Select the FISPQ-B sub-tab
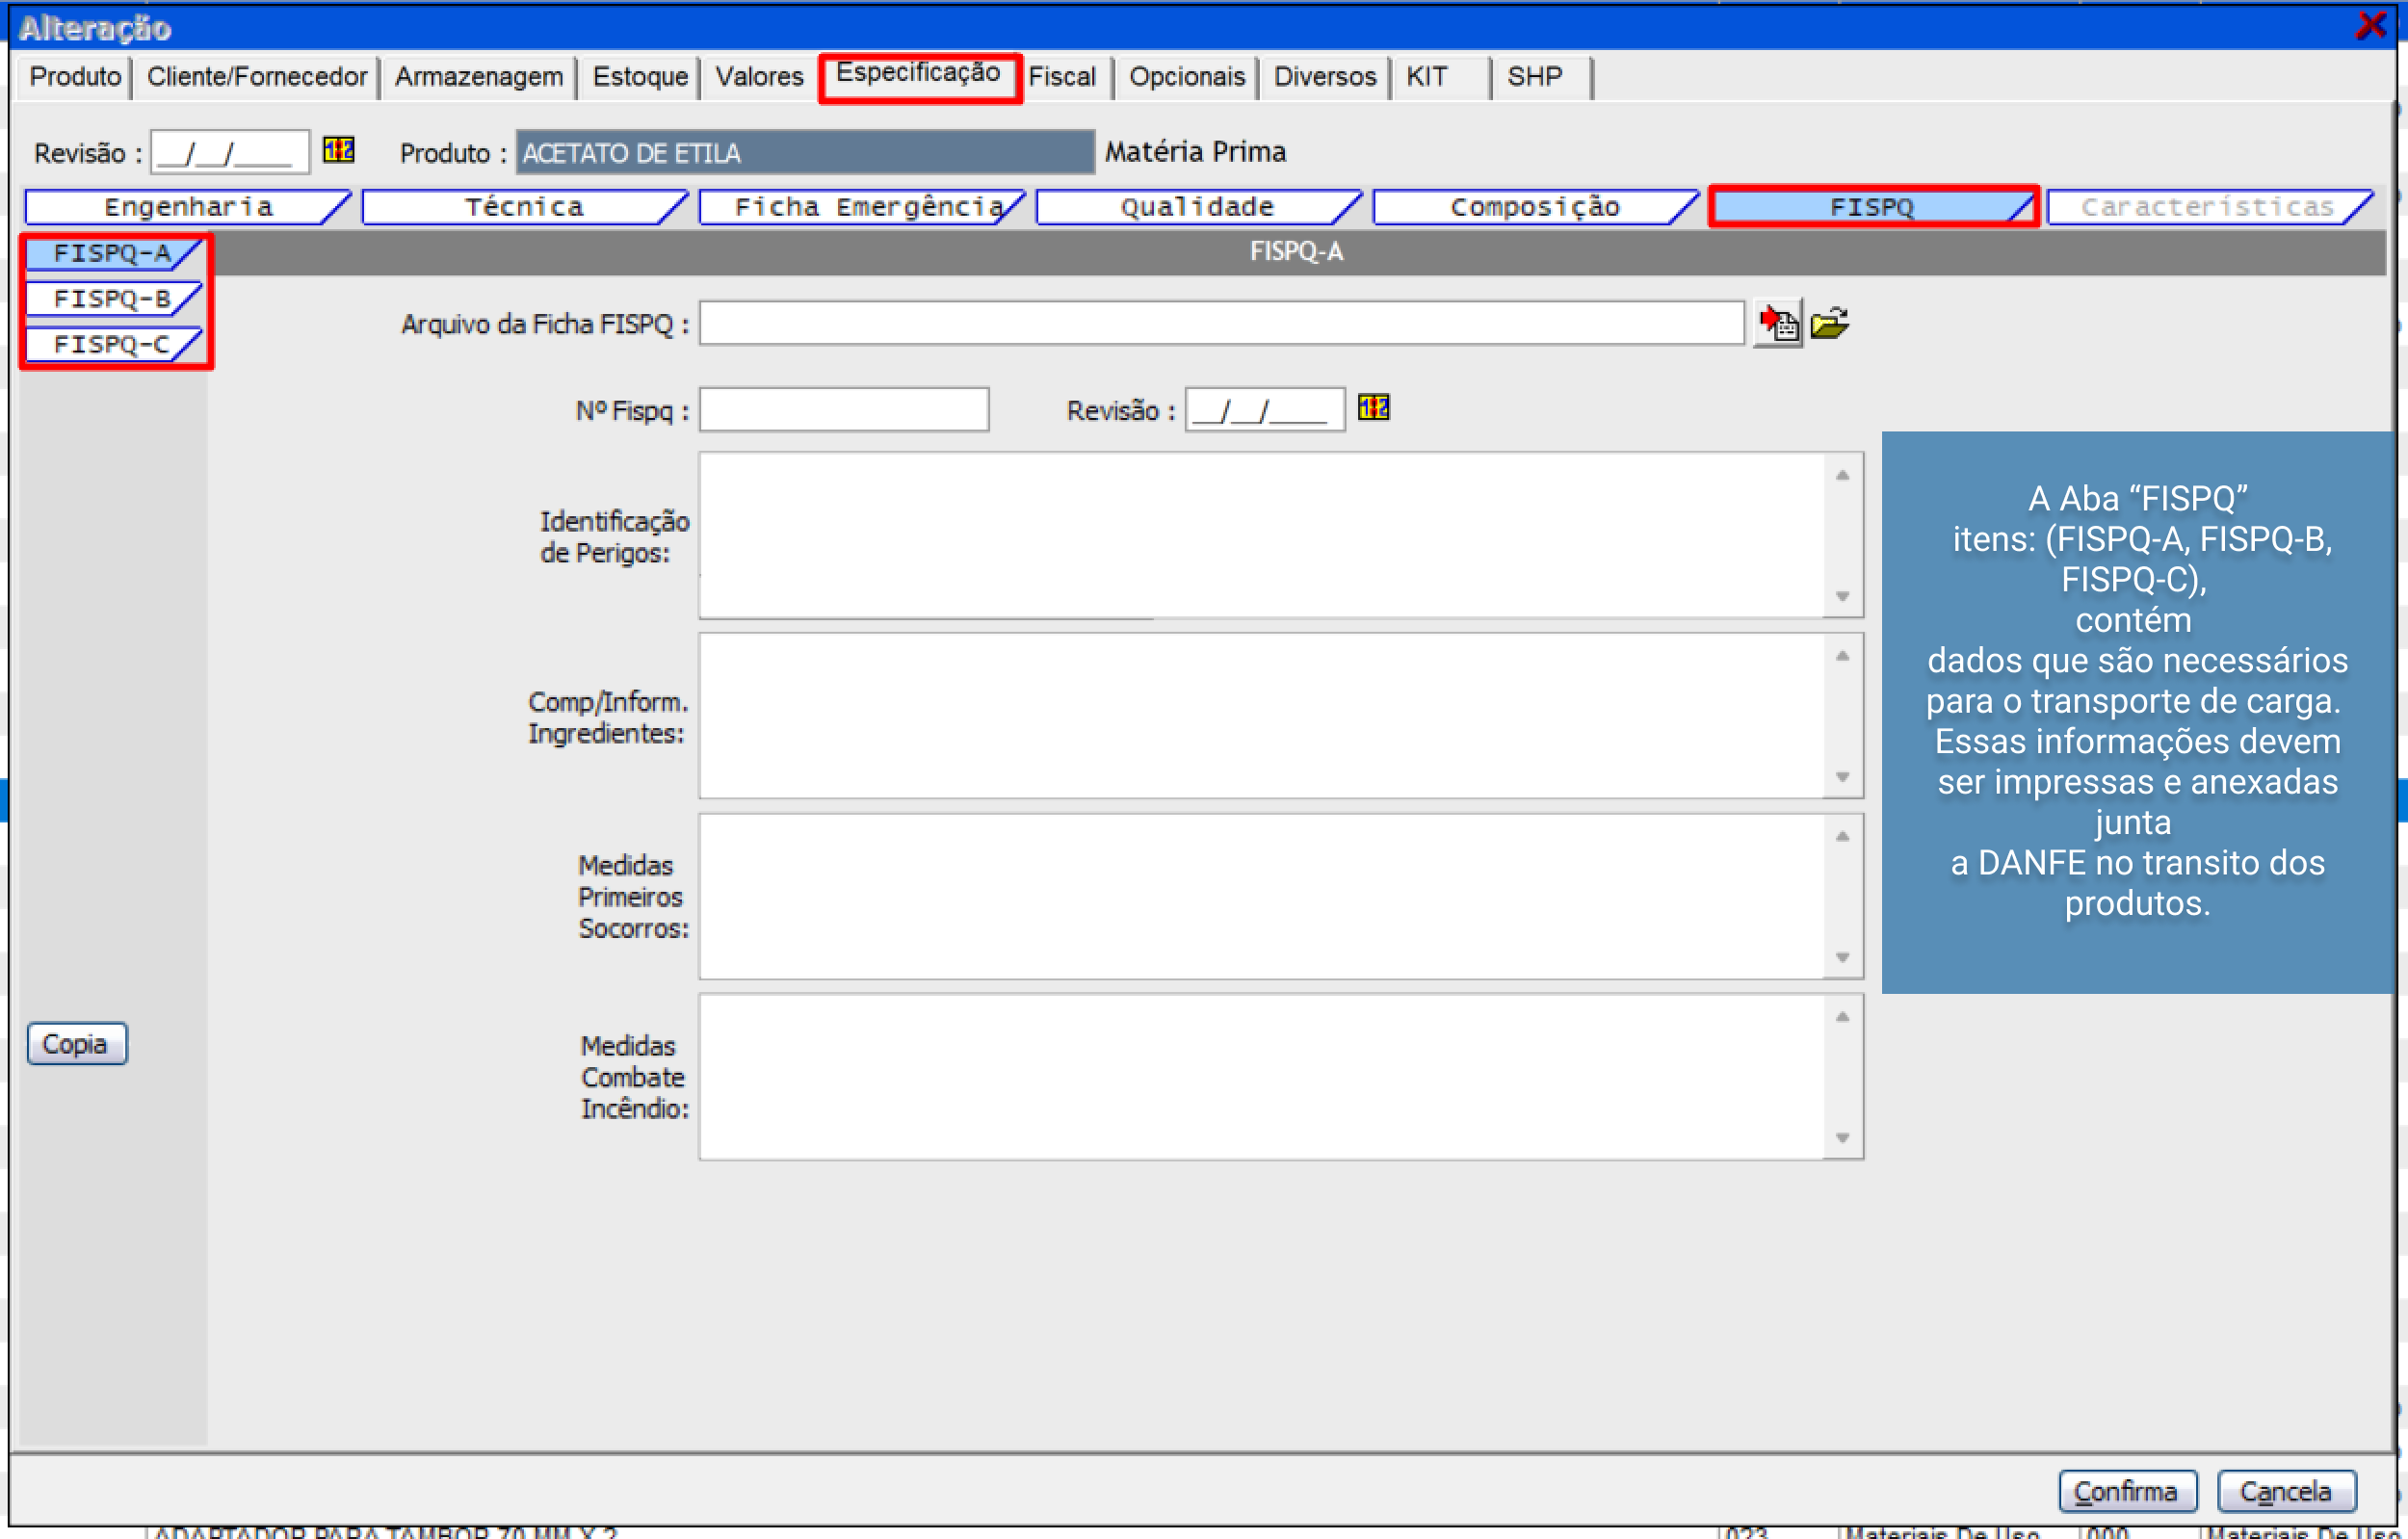This screenshot has width=2408, height=1539. tap(112, 298)
